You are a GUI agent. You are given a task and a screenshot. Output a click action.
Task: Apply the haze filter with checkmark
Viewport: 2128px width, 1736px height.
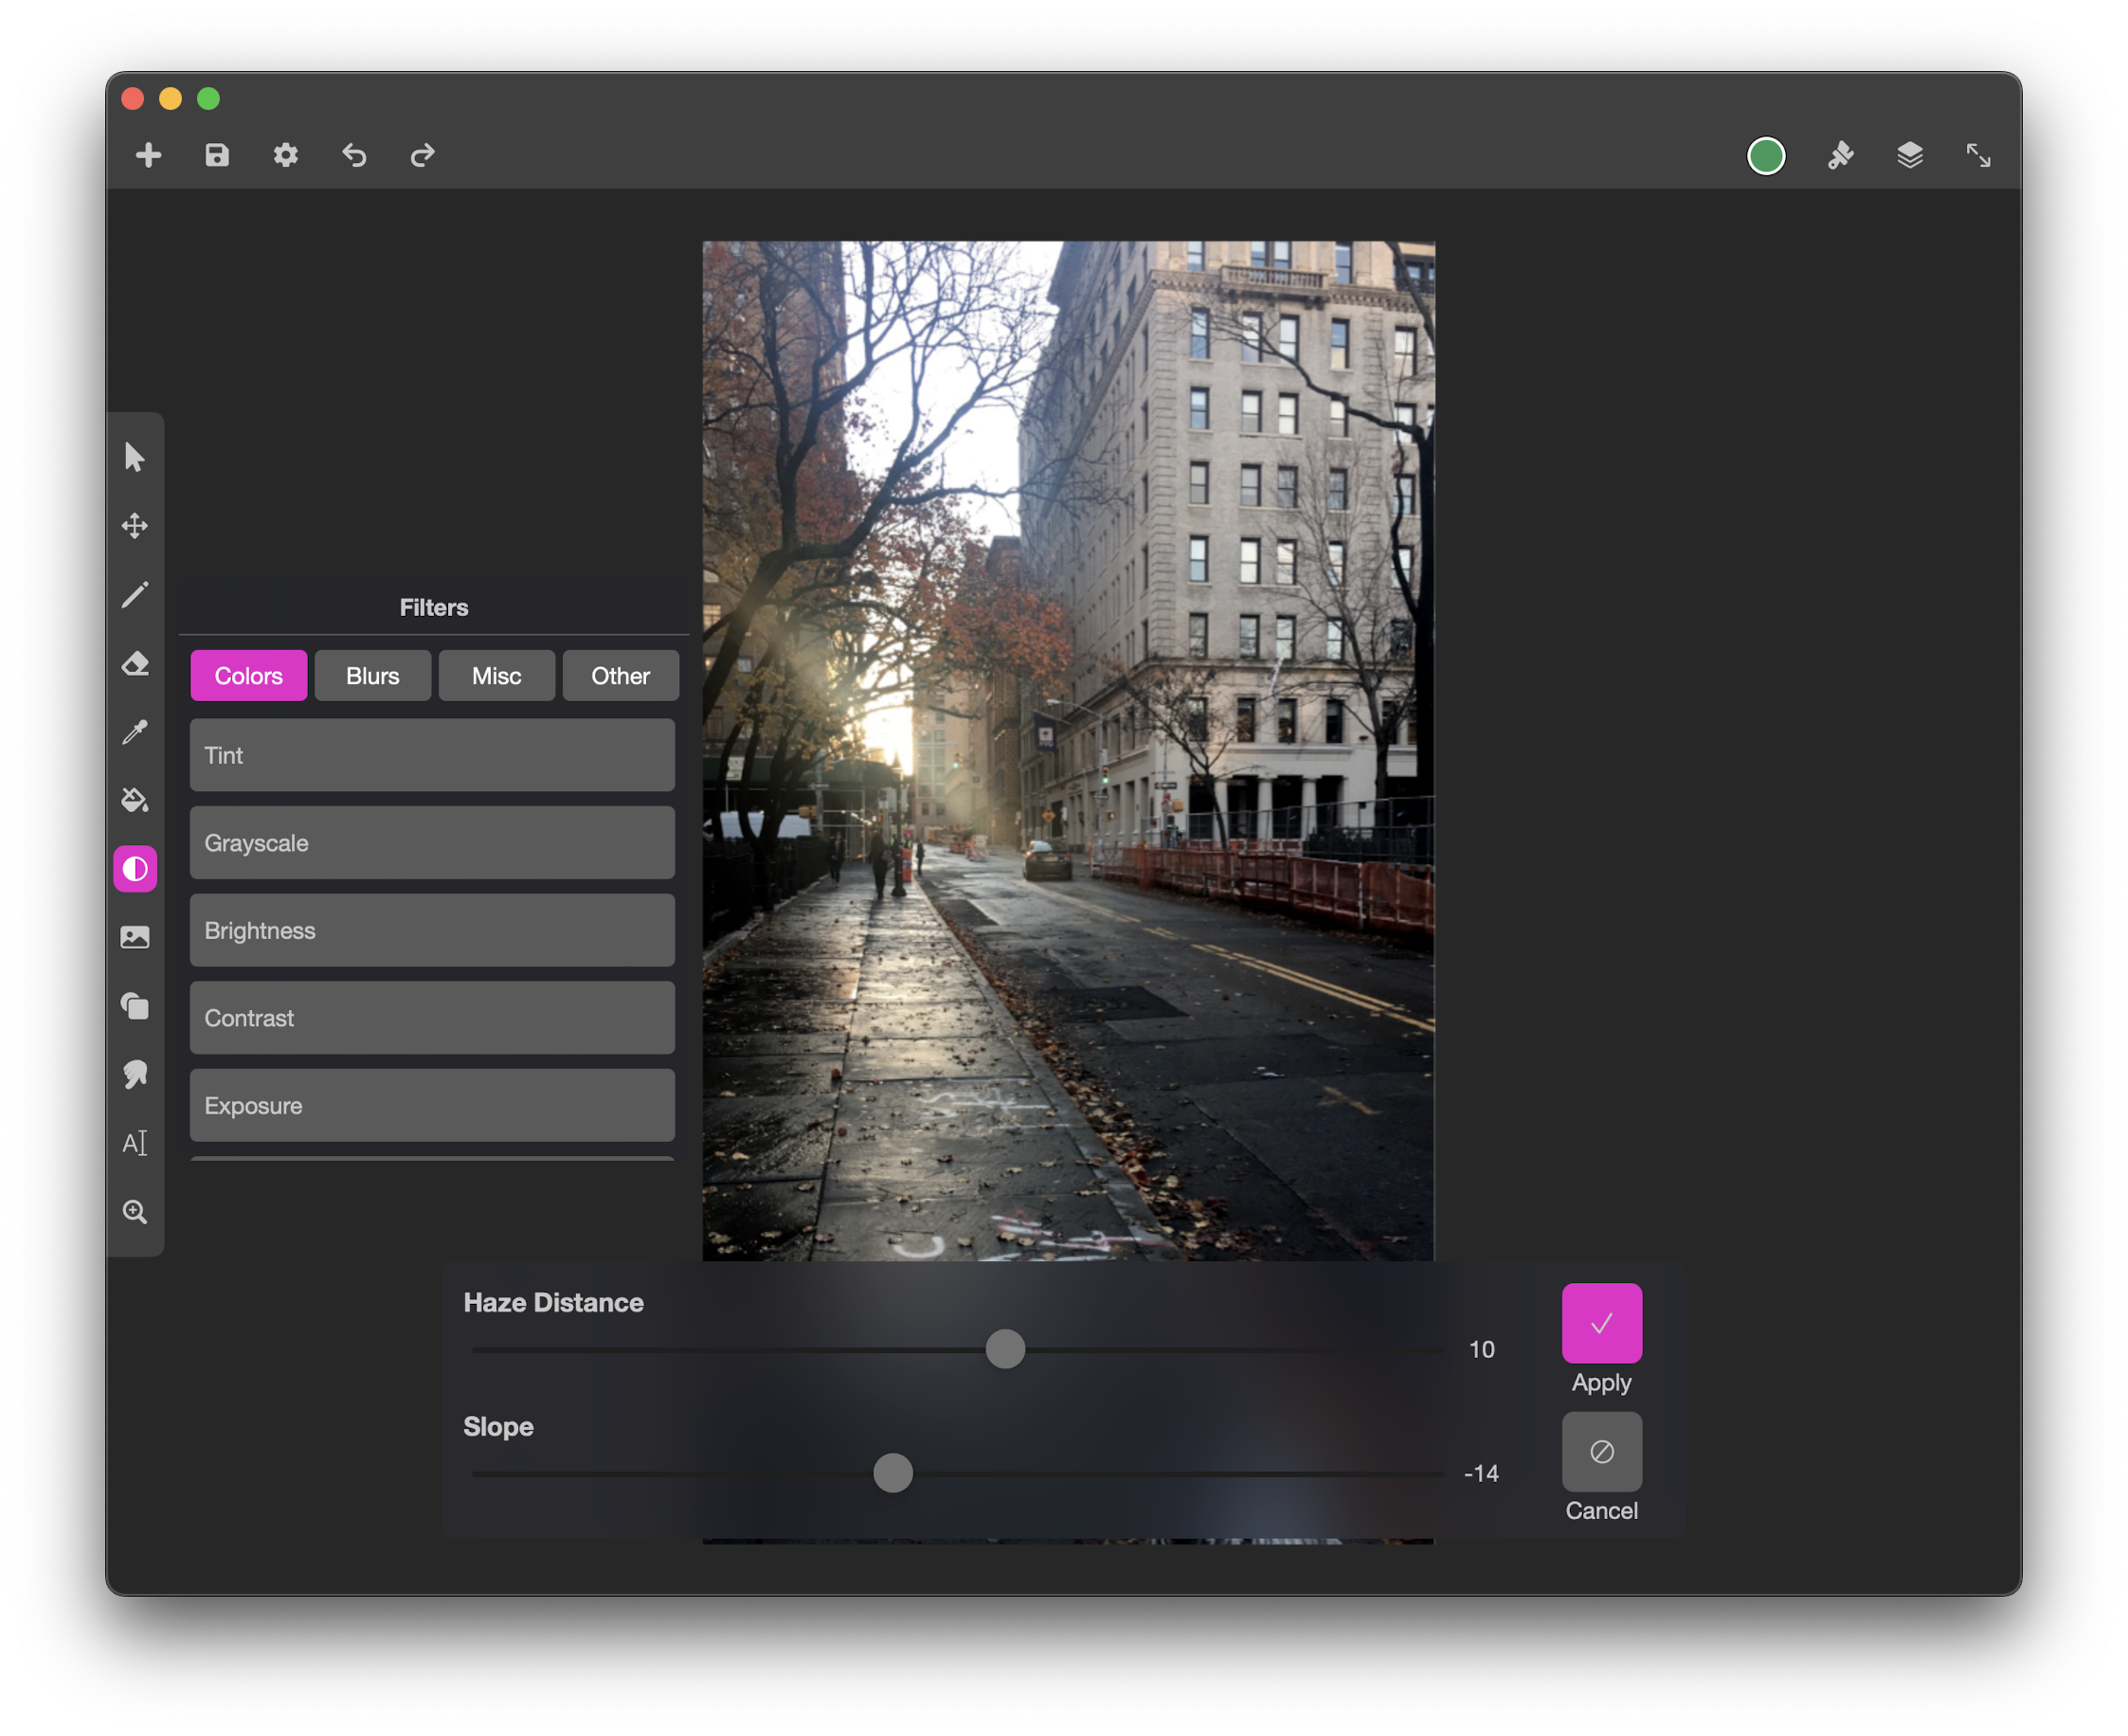pos(1601,1323)
